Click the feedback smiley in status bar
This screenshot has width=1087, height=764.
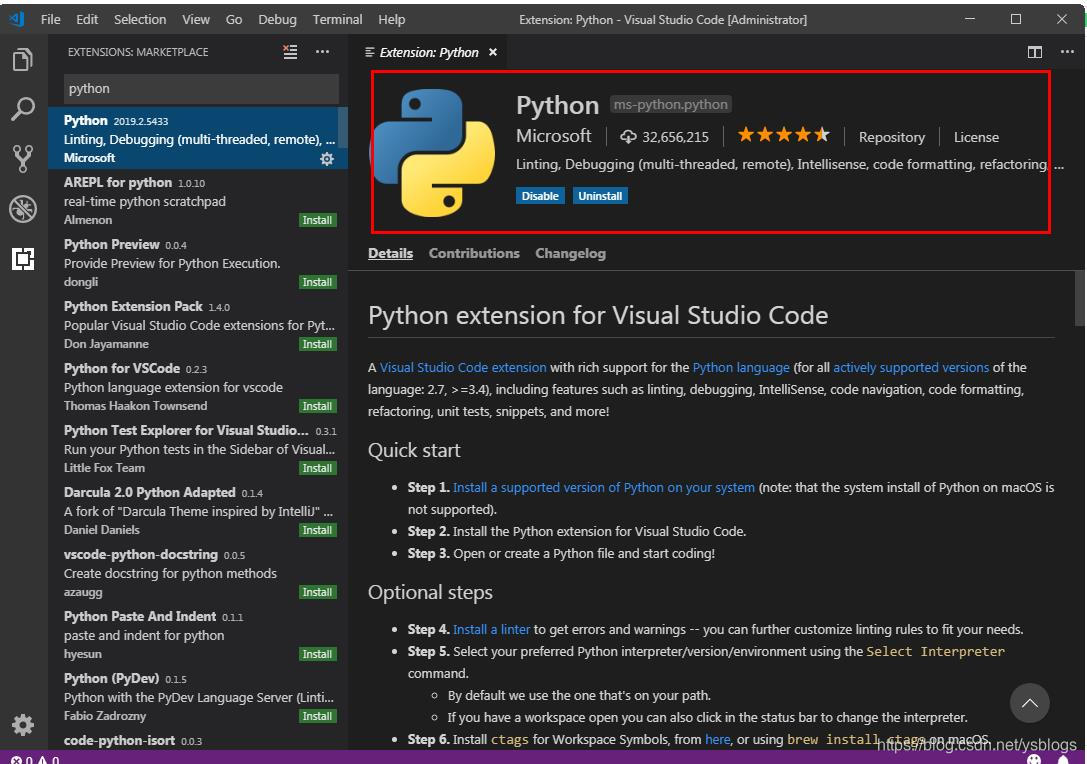coord(1034,759)
